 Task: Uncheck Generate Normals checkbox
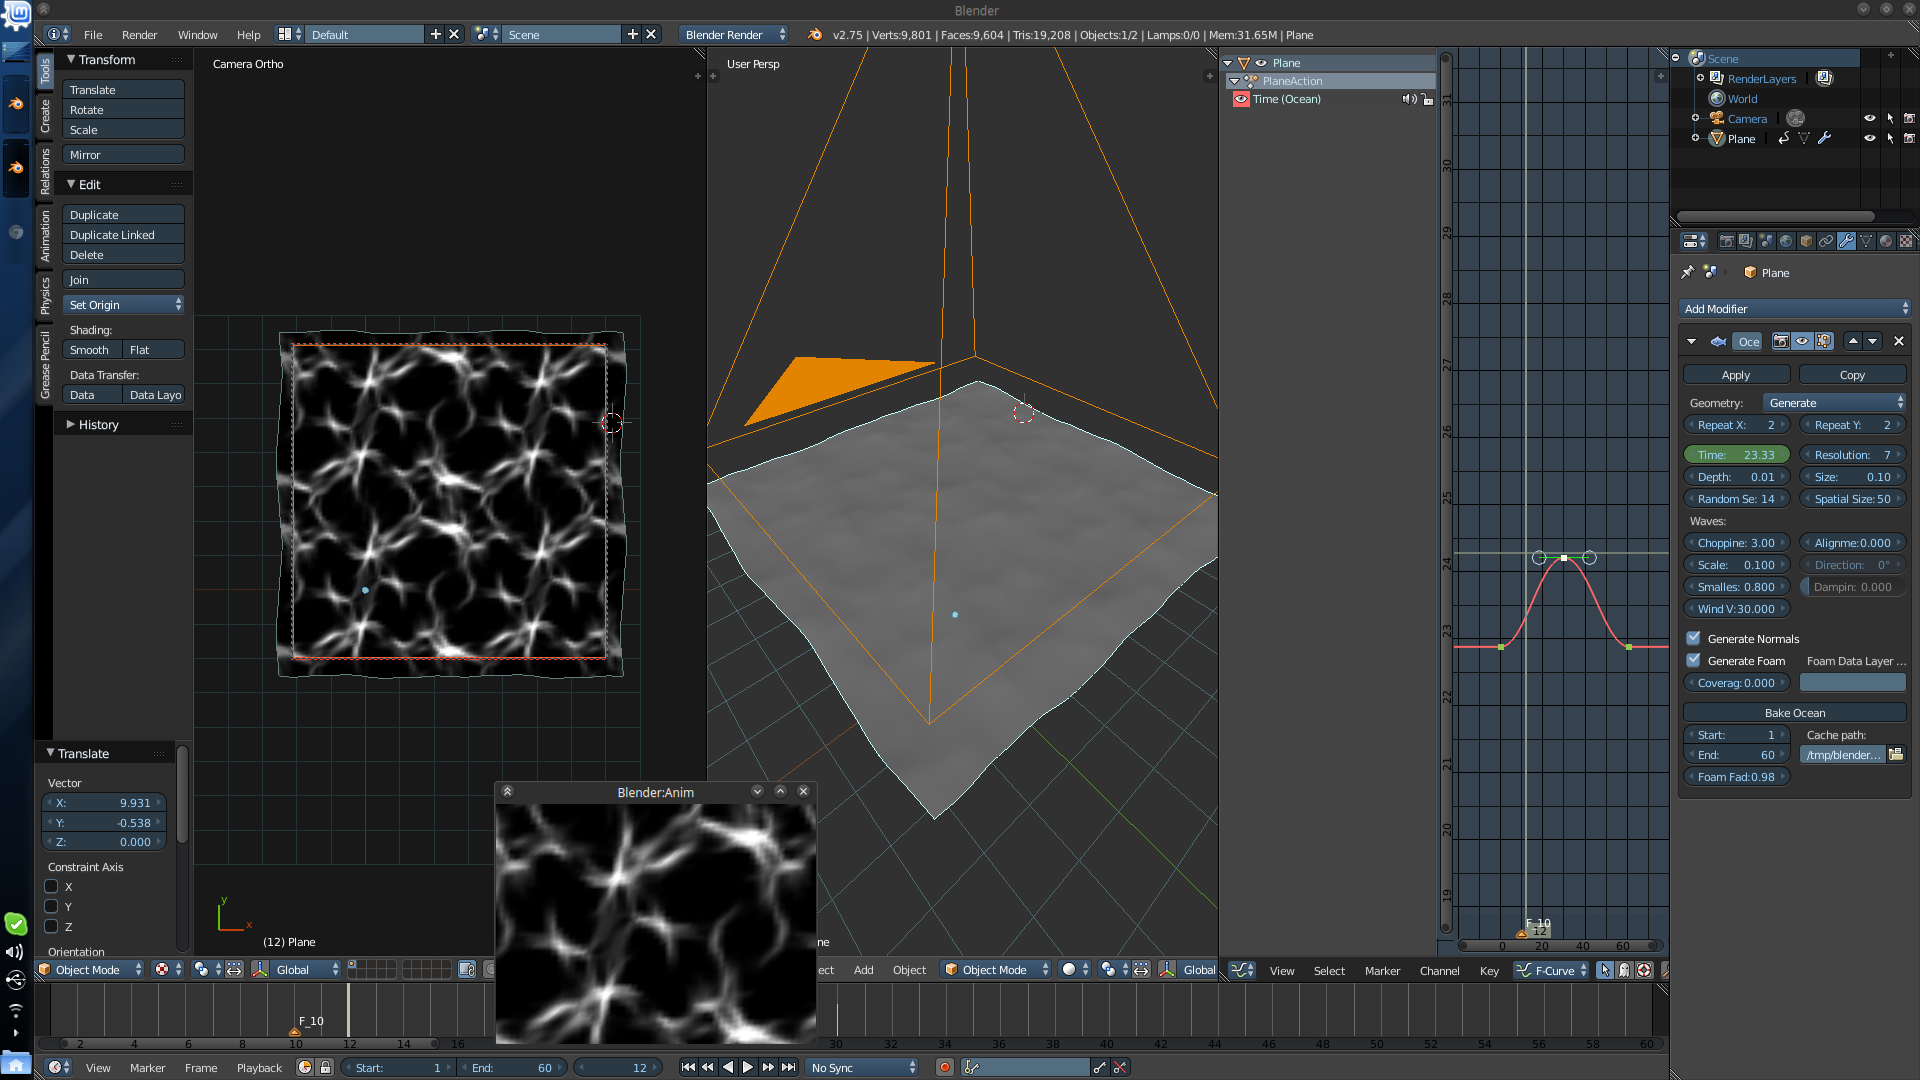1693,638
